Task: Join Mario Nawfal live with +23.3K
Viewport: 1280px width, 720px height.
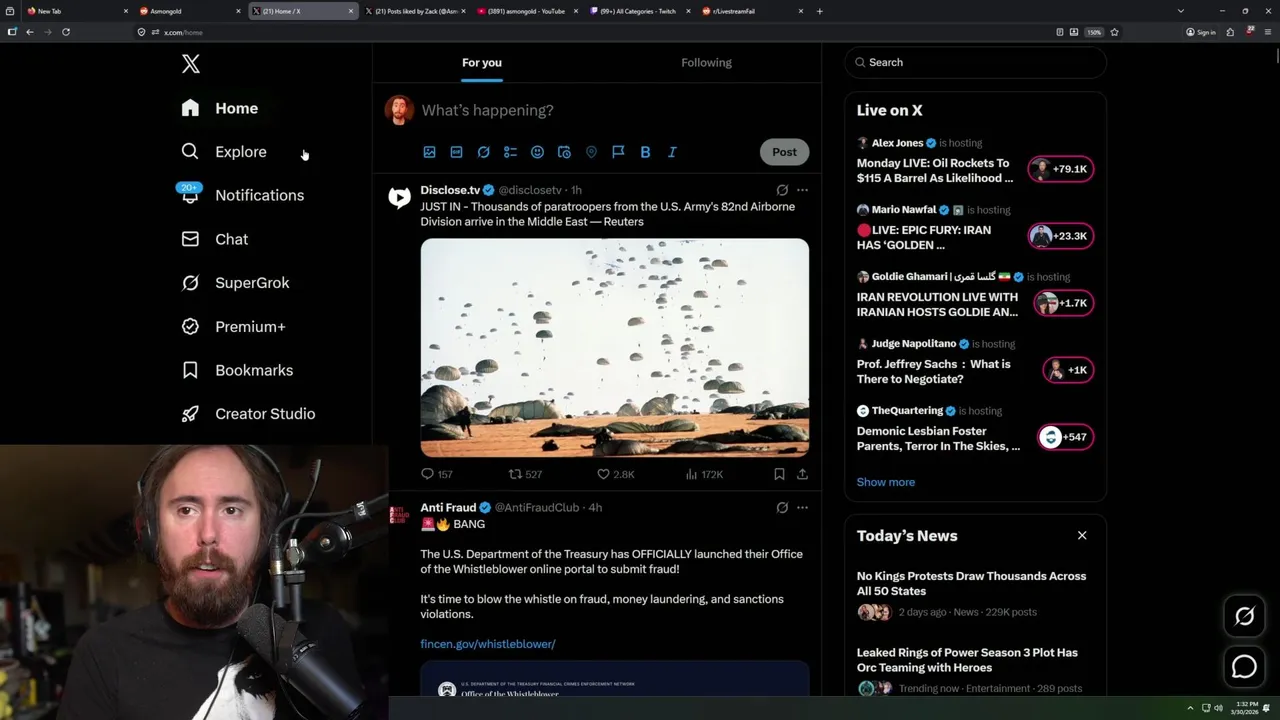Action: point(1061,236)
